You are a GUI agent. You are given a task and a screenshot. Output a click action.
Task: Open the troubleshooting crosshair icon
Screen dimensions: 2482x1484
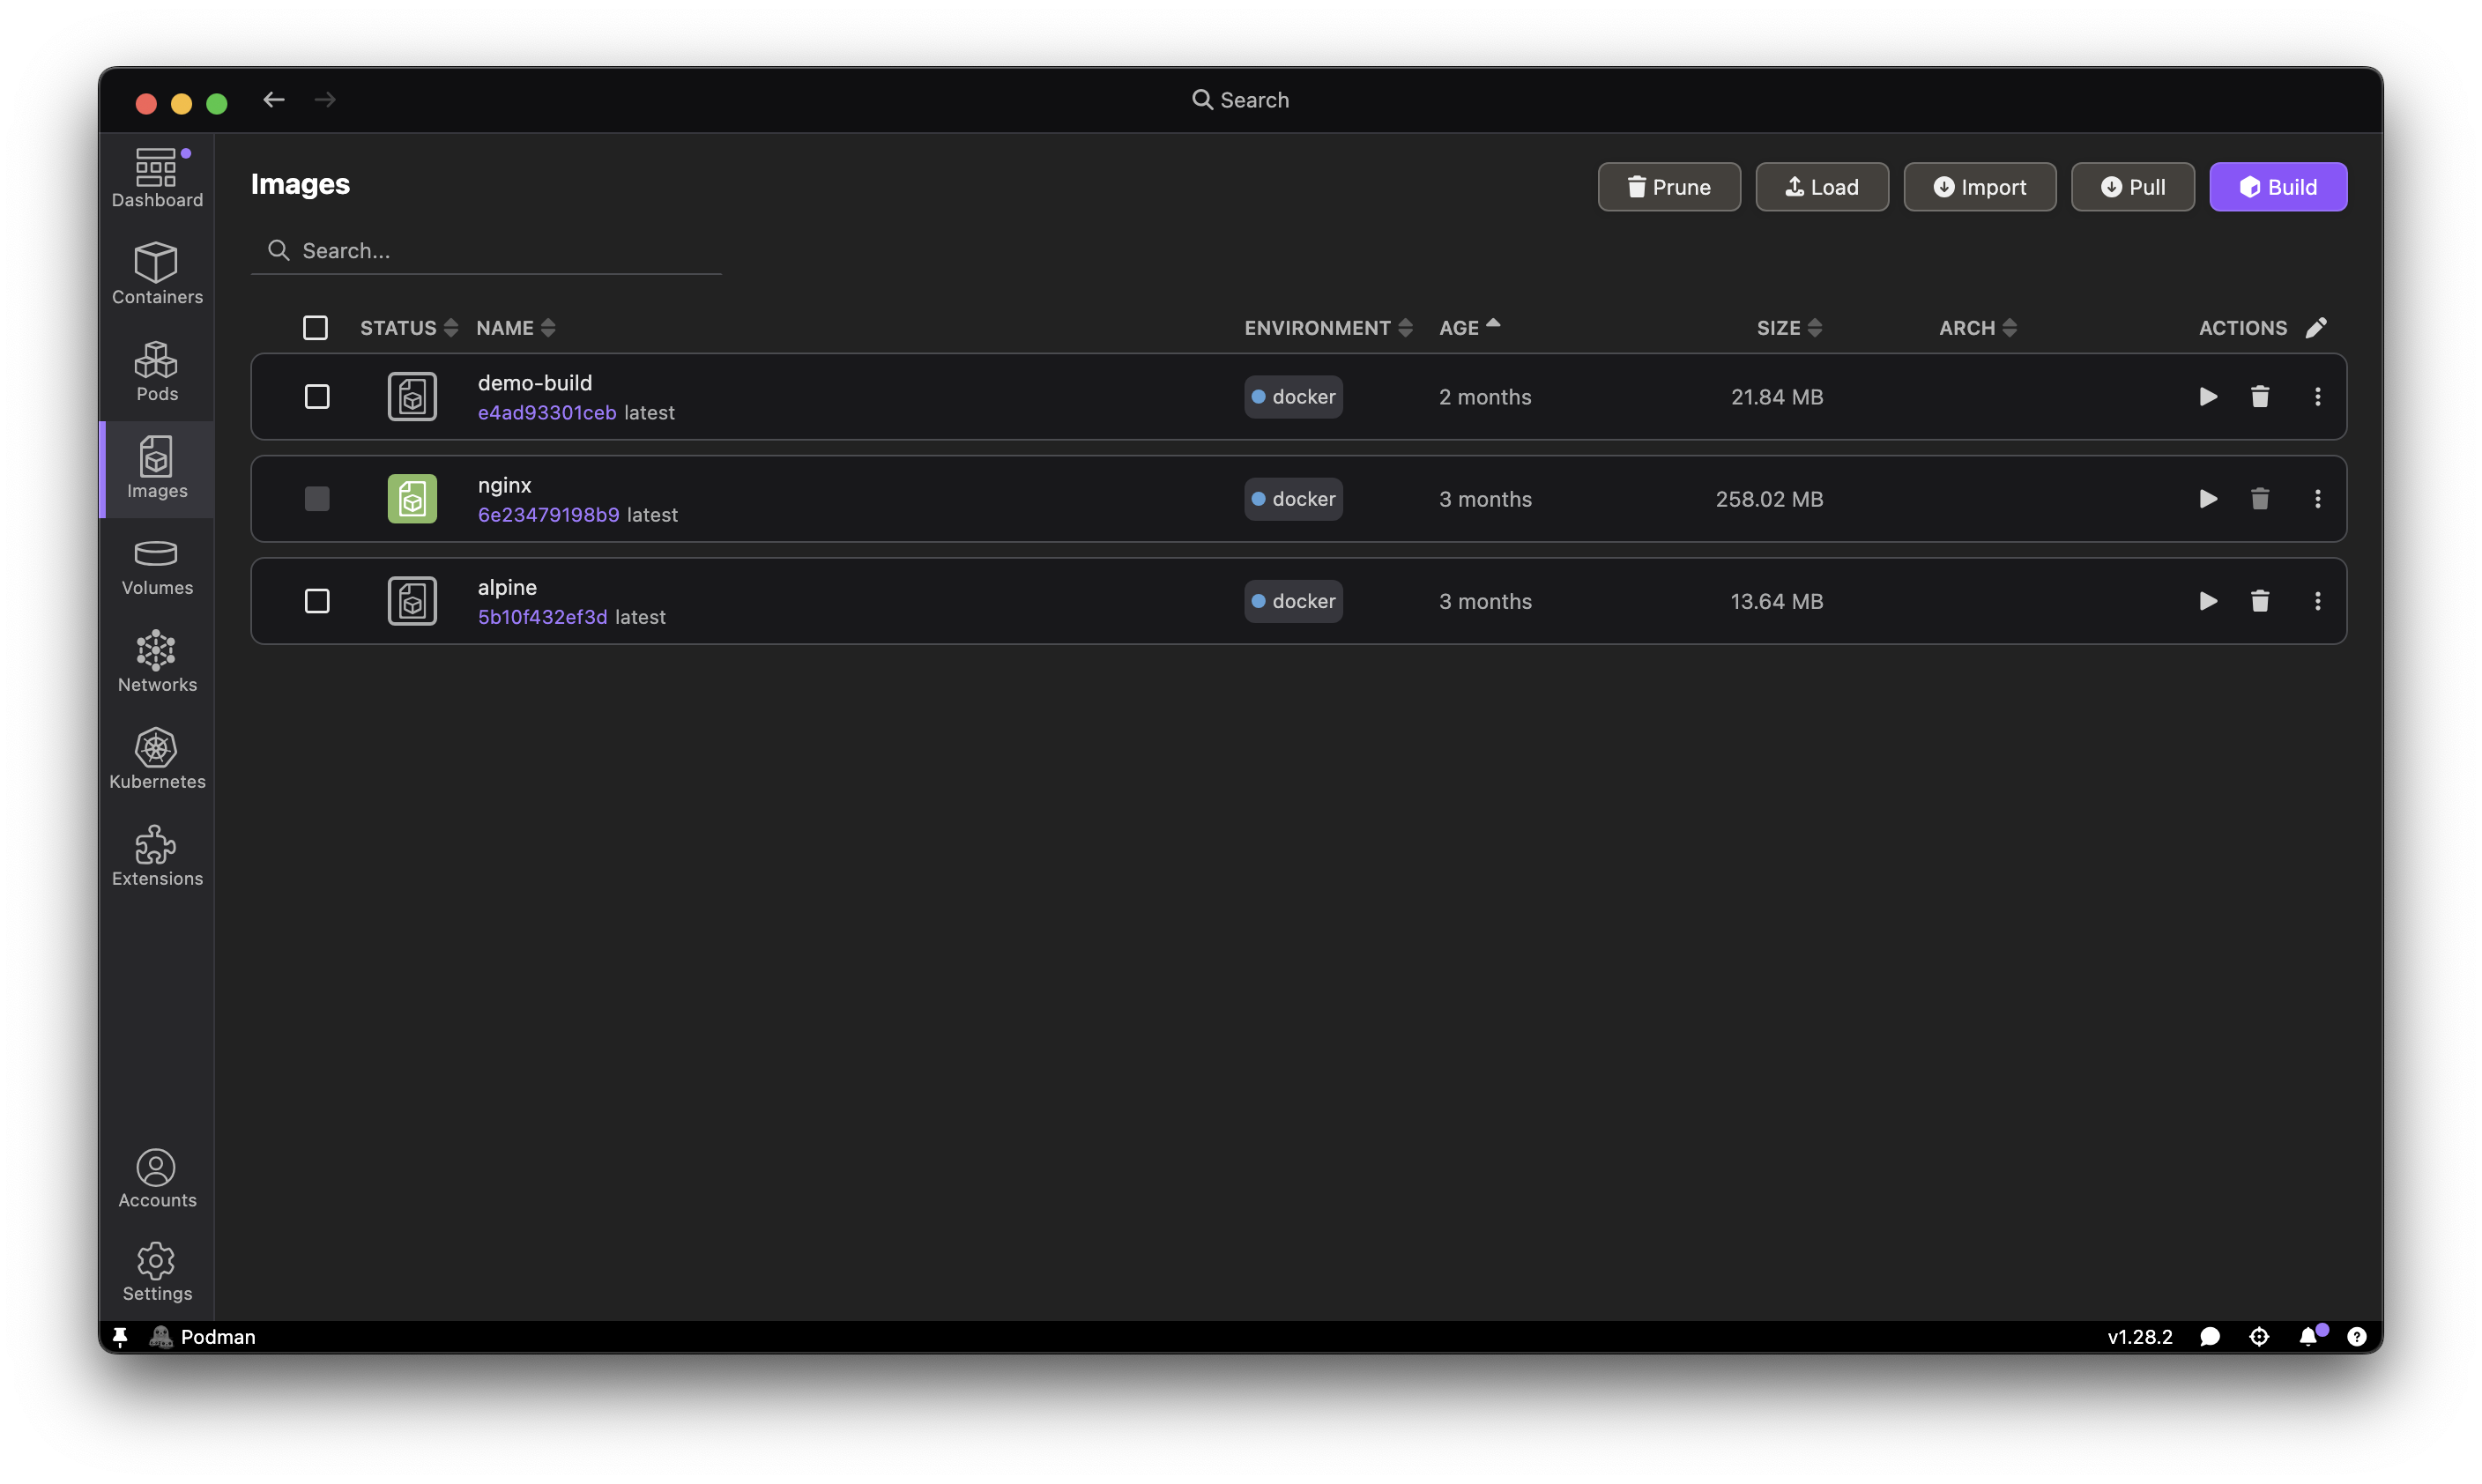2258,1336
